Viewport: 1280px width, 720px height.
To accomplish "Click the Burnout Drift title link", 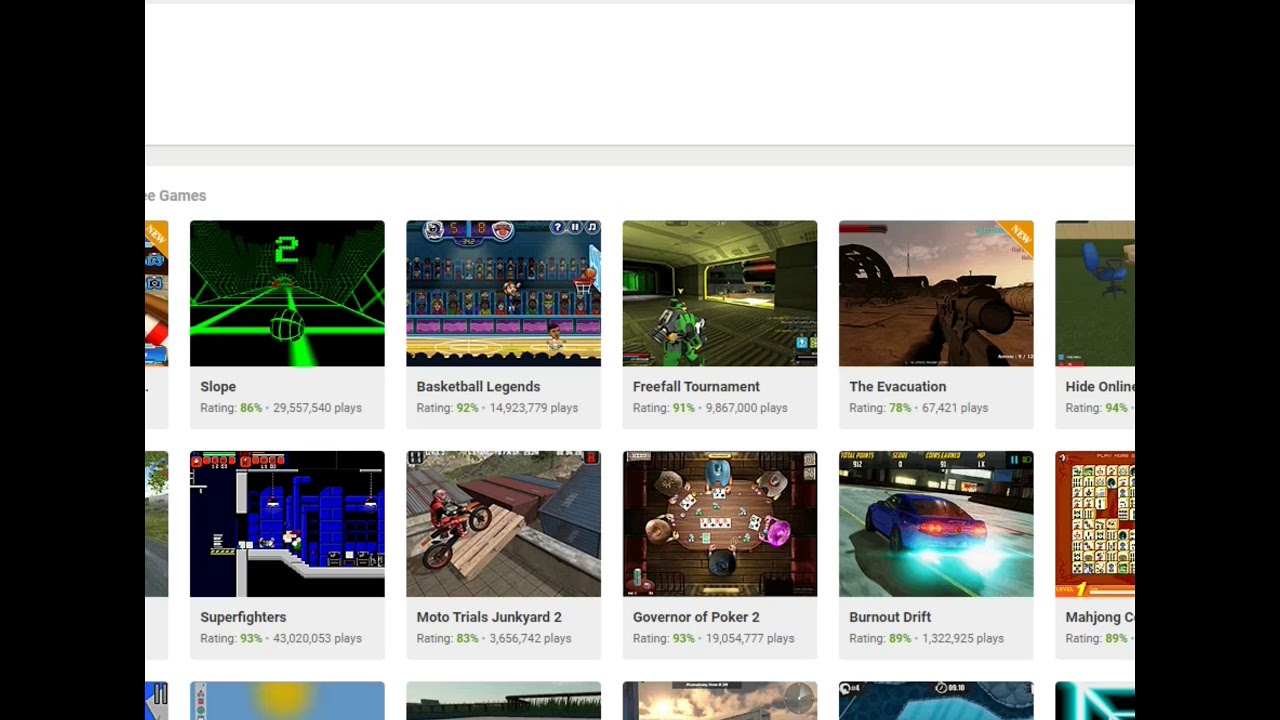I will pyautogui.click(x=890, y=617).
